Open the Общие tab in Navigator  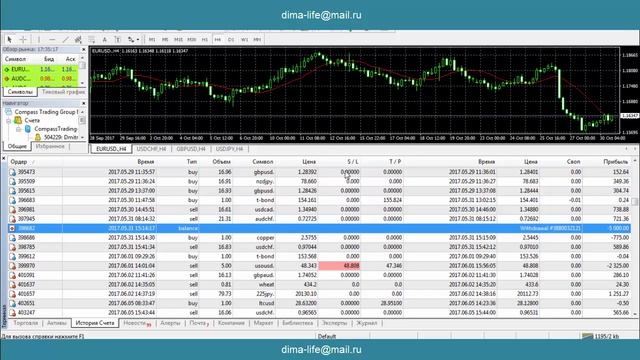point(17,146)
